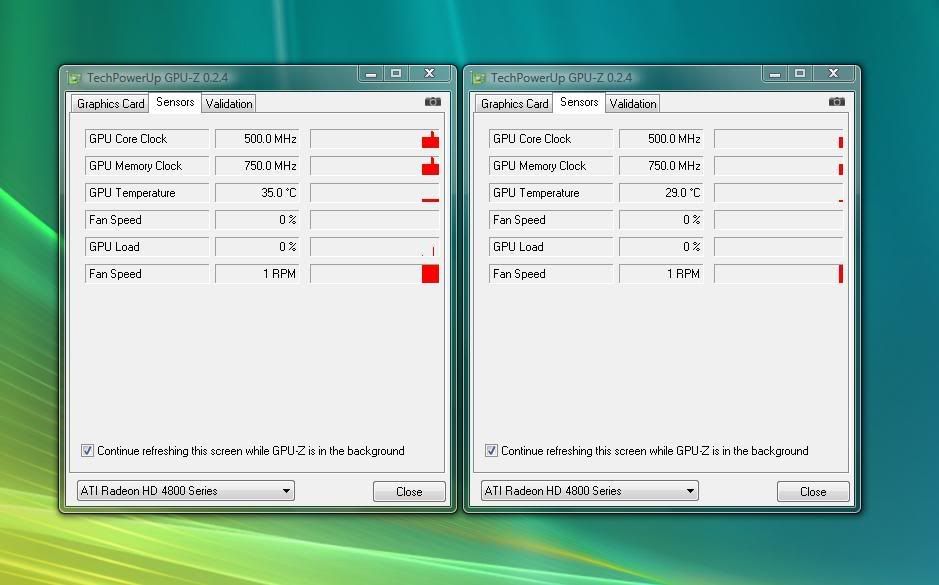Open ATI Radeon HD 4800 dropdown in left window

click(186, 491)
